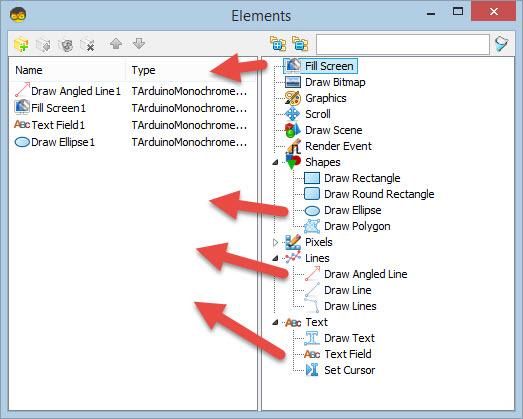Select Draw Angled Line in tree
Viewport: 523px width, 419px height.
click(x=366, y=274)
